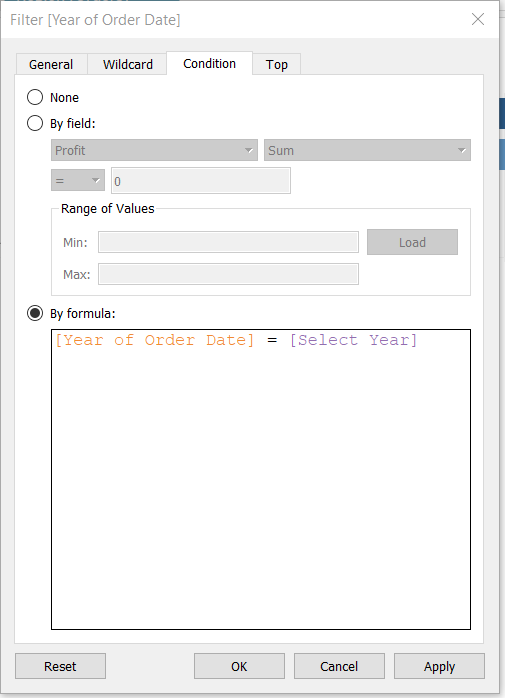Open the Profit field dropdown

(154, 150)
